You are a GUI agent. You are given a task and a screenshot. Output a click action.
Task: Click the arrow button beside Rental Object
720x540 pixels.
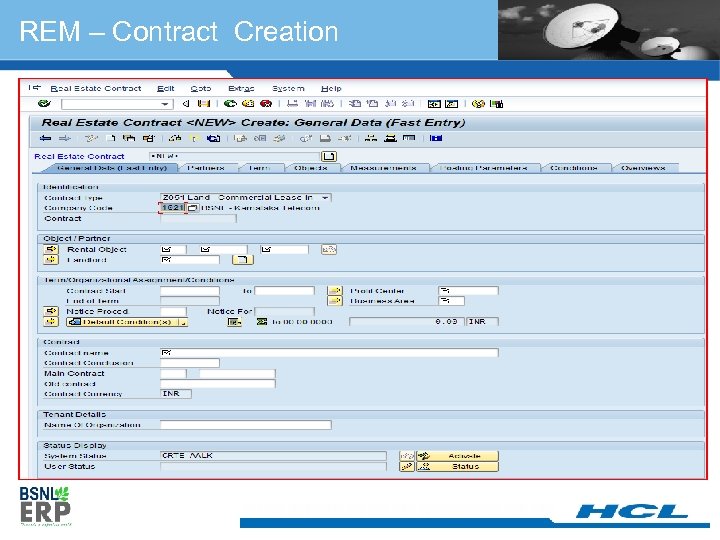click(51, 249)
